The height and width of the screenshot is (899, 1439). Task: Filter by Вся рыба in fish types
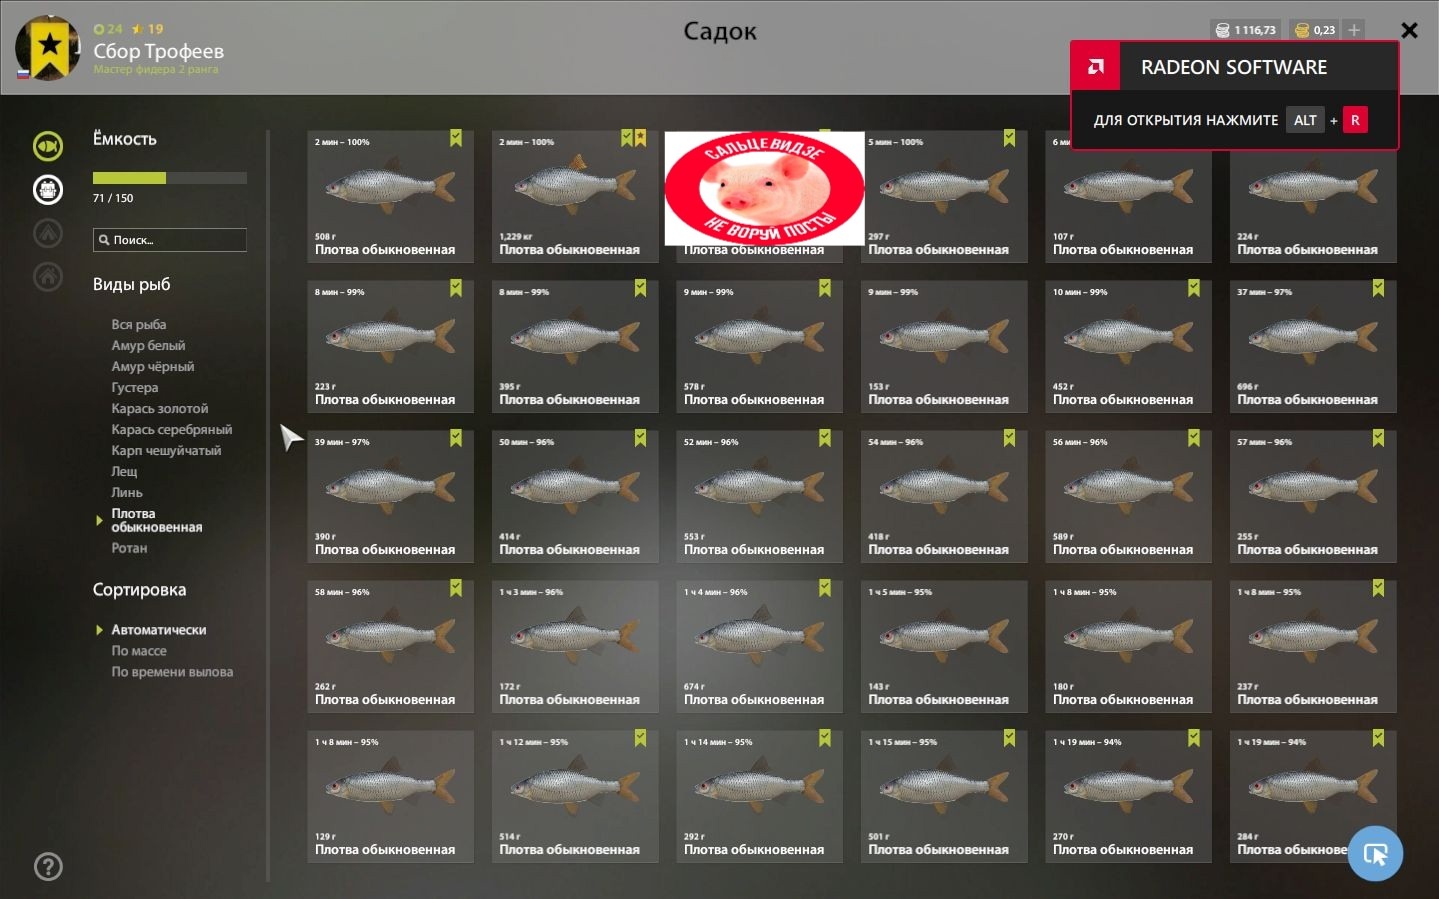139,324
